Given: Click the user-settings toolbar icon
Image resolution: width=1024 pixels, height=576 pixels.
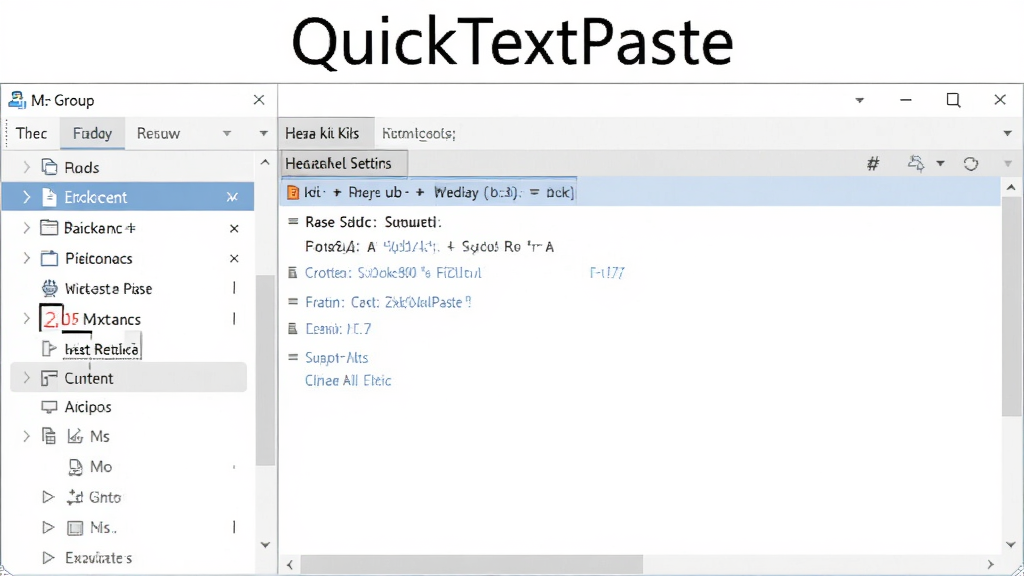Looking at the screenshot, I should [x=916, y=163].
